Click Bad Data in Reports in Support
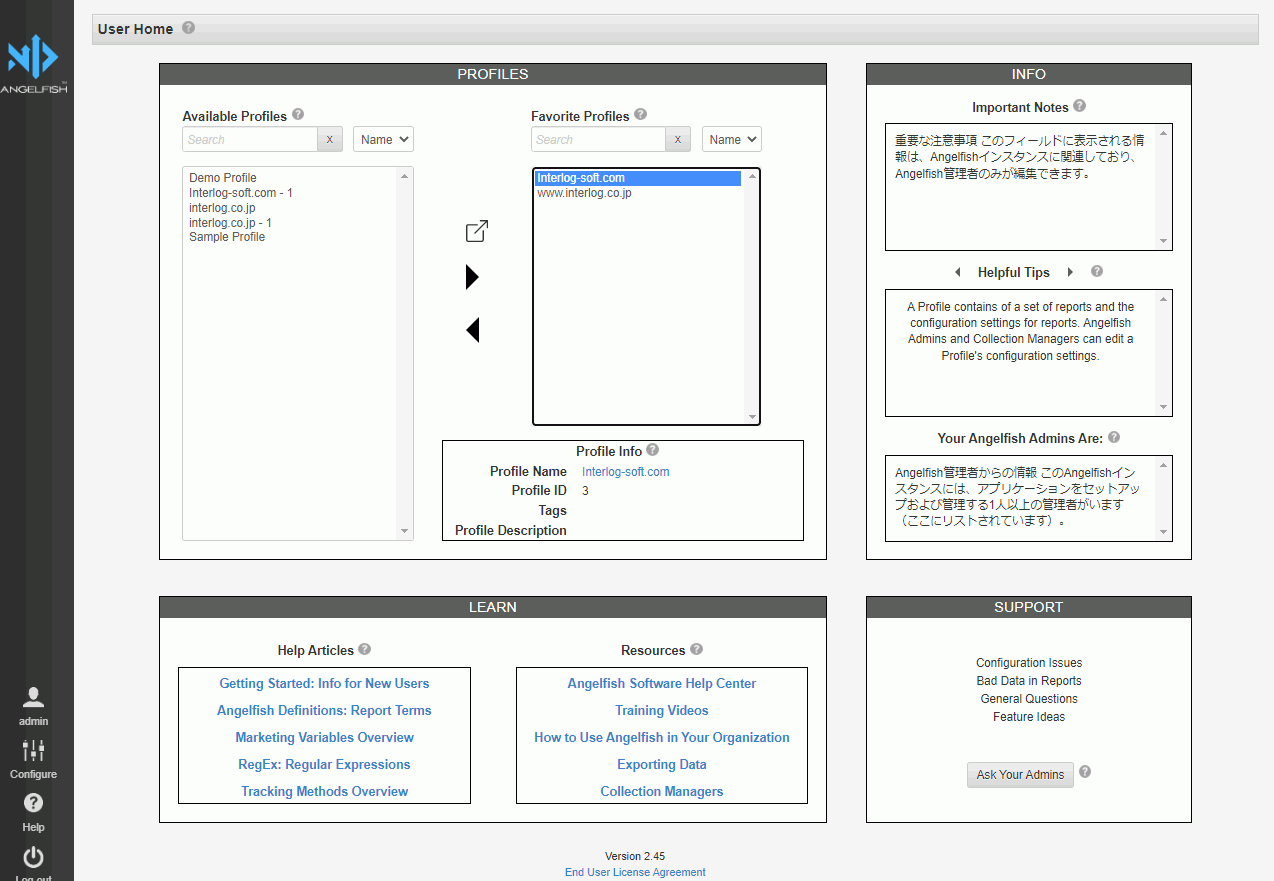This screenshot has height=881, width=1274. tap(1029, 681)
